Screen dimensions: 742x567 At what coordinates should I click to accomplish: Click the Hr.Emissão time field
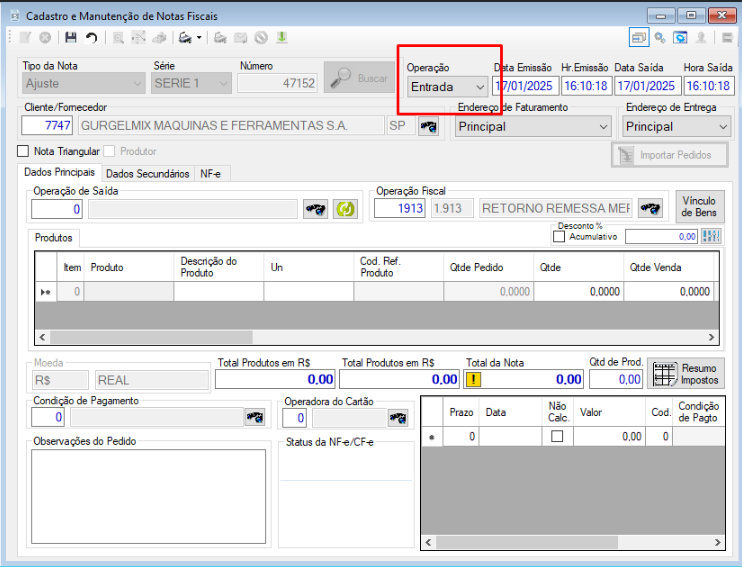pos(586,86)
